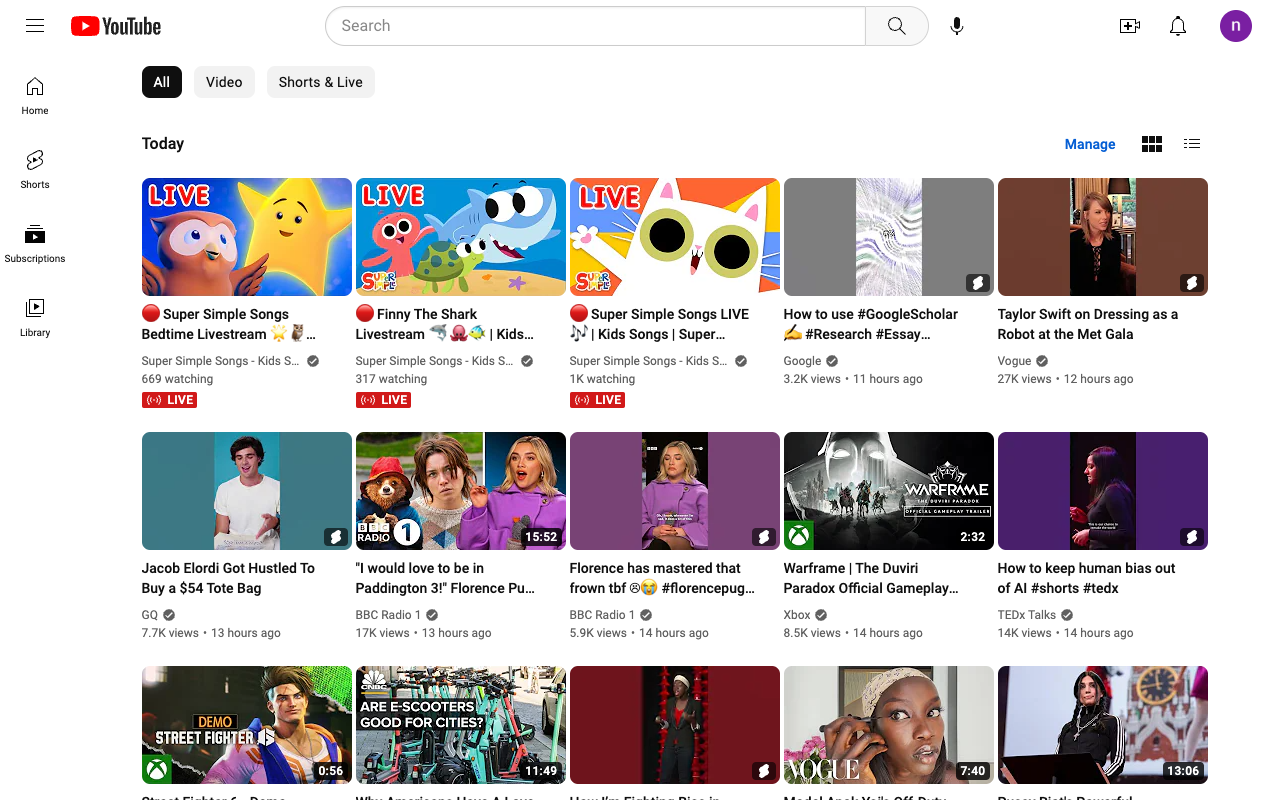
Task: Open the hamburger guide menu
Action: coord(35,26)
